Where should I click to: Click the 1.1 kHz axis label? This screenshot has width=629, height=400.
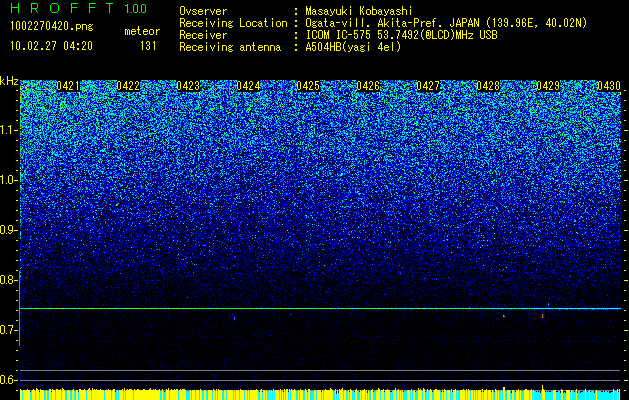(x=8, y=130)
